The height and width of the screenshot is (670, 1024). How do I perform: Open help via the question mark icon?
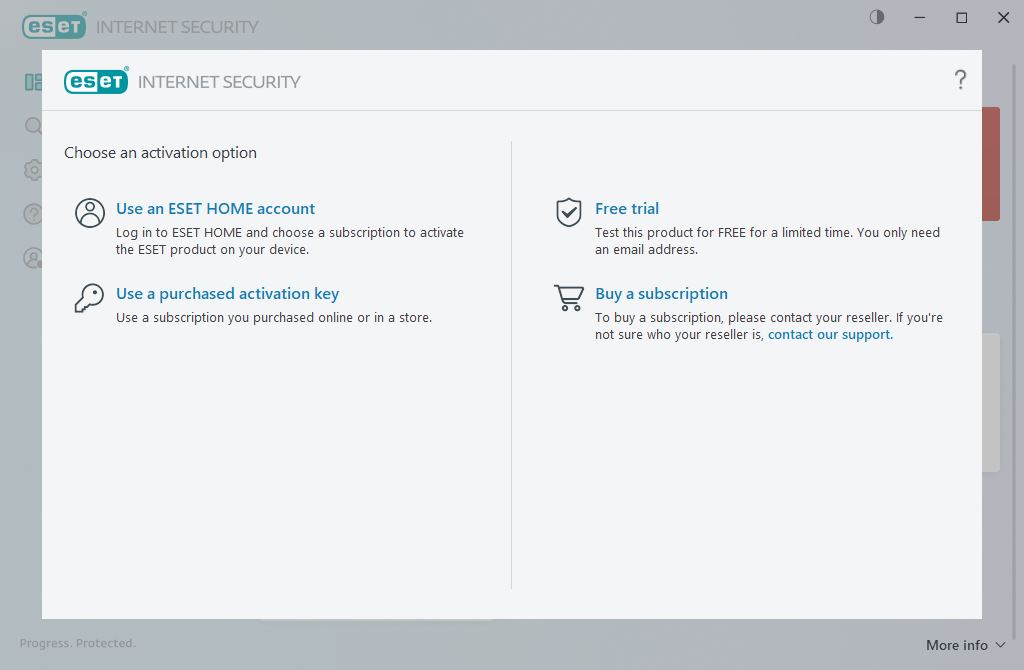click(960, 80)
